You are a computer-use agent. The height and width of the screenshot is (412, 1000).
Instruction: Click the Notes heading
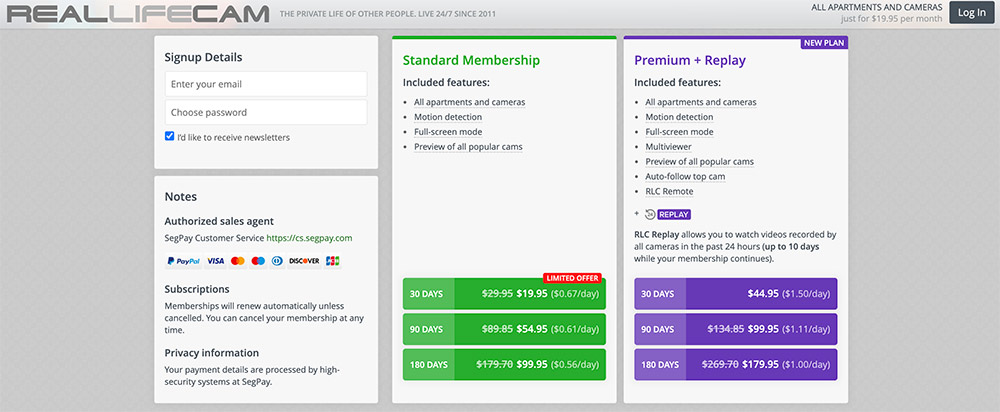pyautogui.click(x=180, y=196)
